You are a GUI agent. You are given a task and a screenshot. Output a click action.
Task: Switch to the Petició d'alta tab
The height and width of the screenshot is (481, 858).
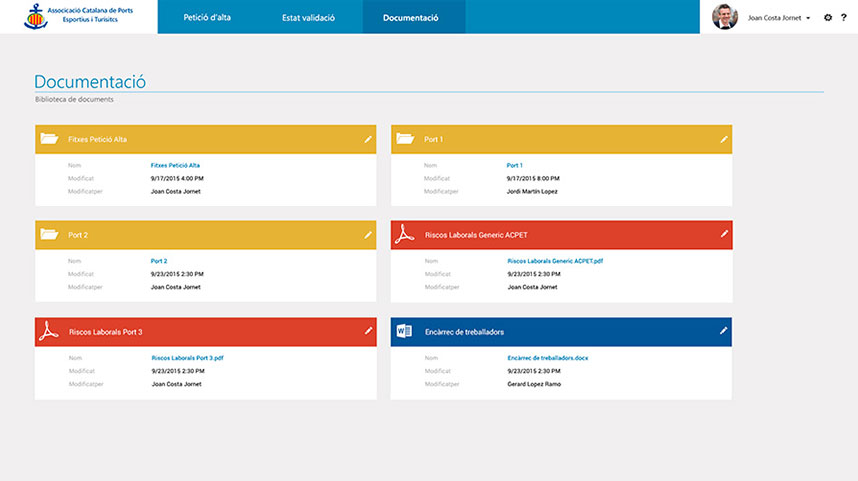207,18
